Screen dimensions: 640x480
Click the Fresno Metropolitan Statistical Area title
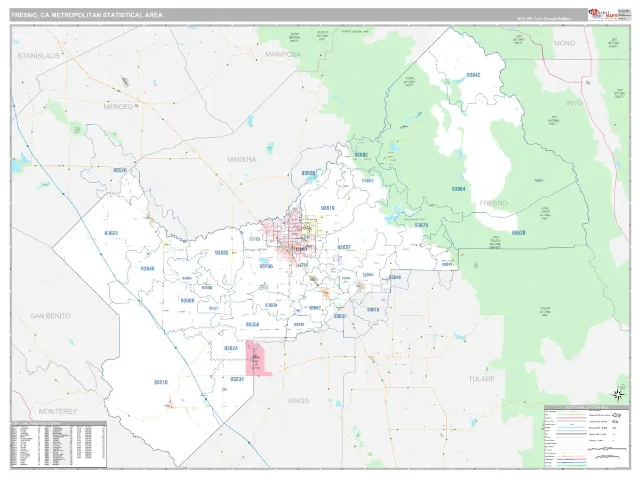click(87, 15)
